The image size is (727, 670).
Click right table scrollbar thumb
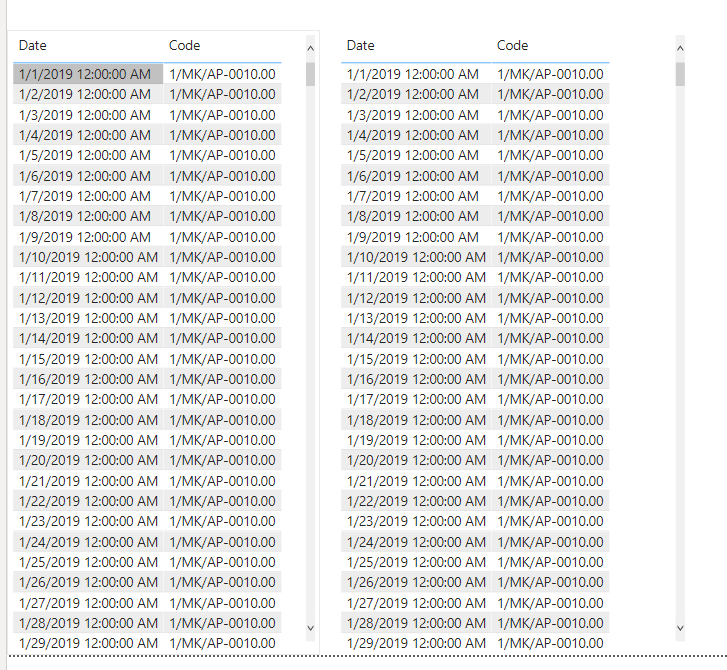[x=680, y=74]
